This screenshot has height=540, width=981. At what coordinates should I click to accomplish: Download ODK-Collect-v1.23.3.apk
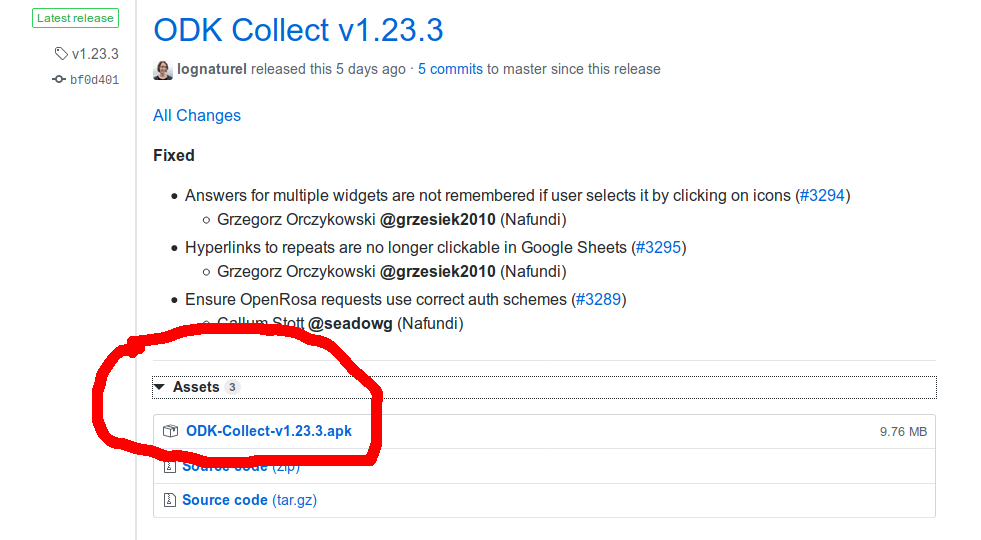tap(269, 431)
